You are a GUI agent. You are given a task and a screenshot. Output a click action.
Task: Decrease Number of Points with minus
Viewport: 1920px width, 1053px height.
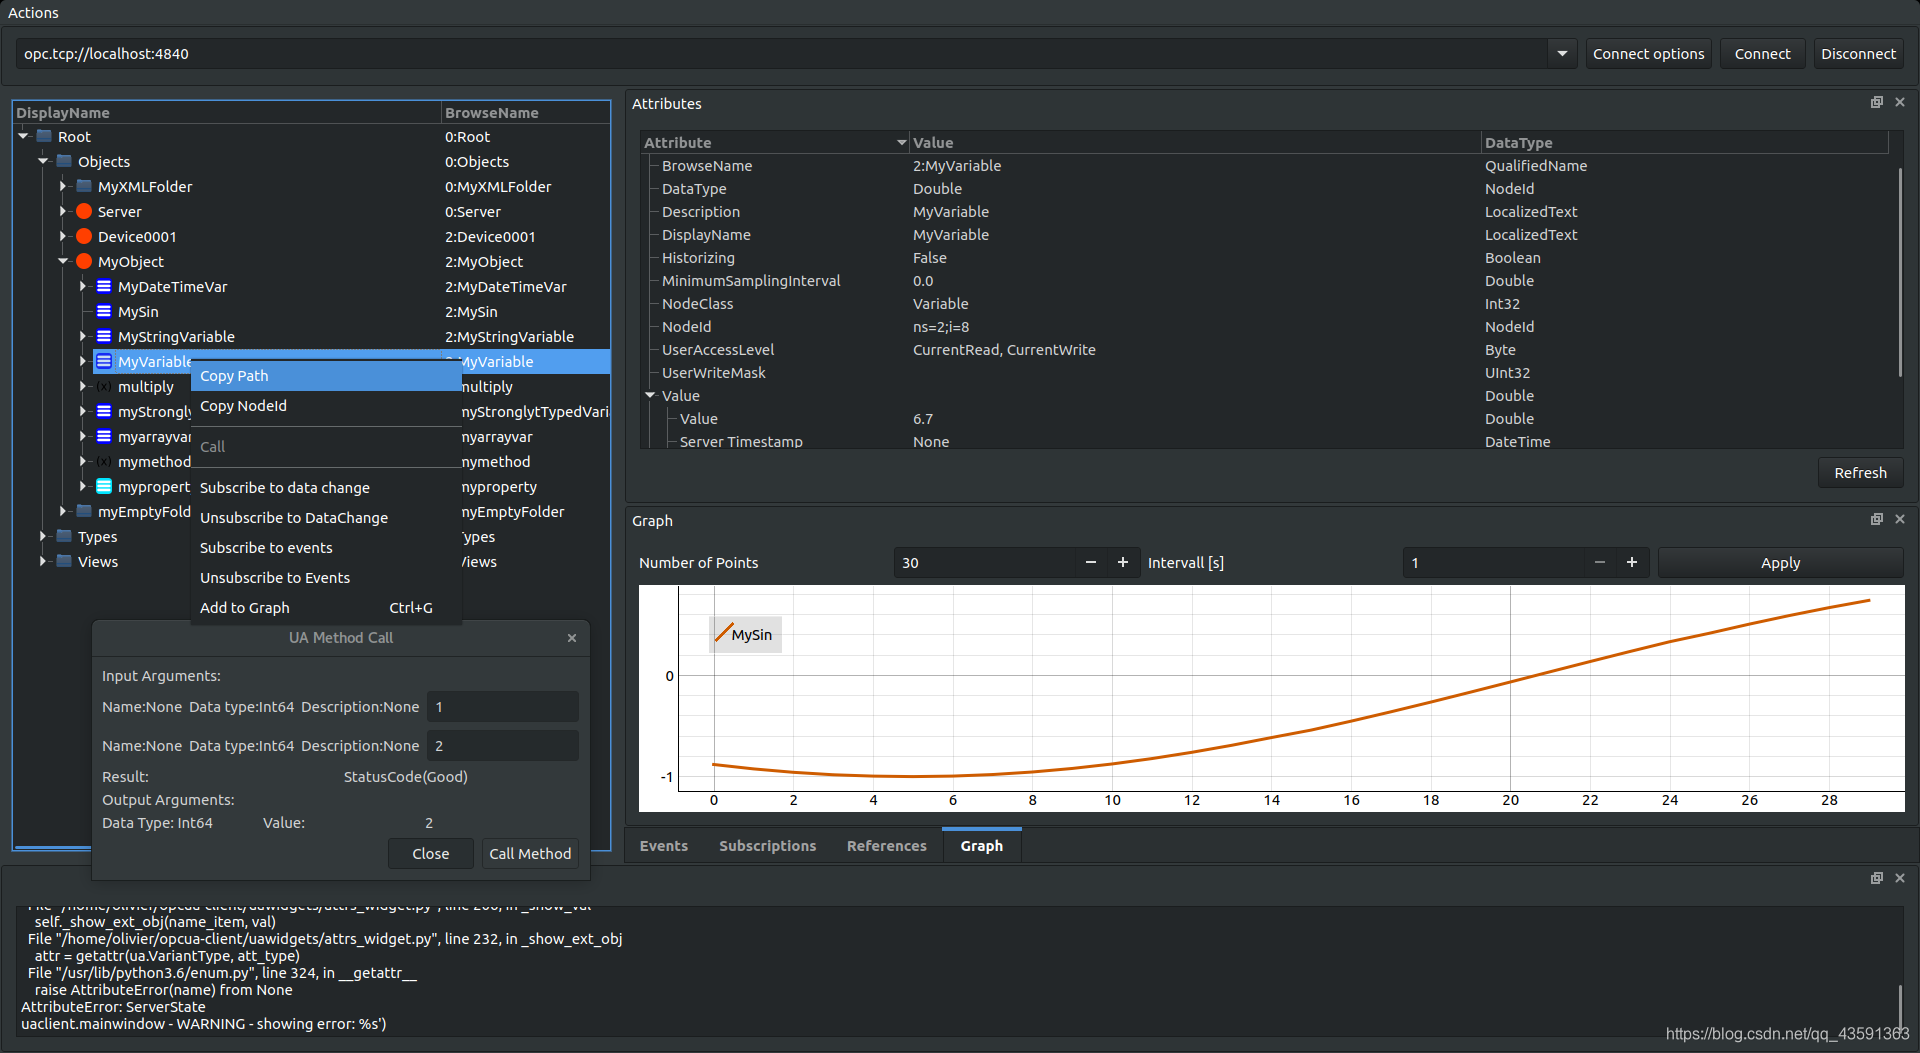coord(1091,563)
